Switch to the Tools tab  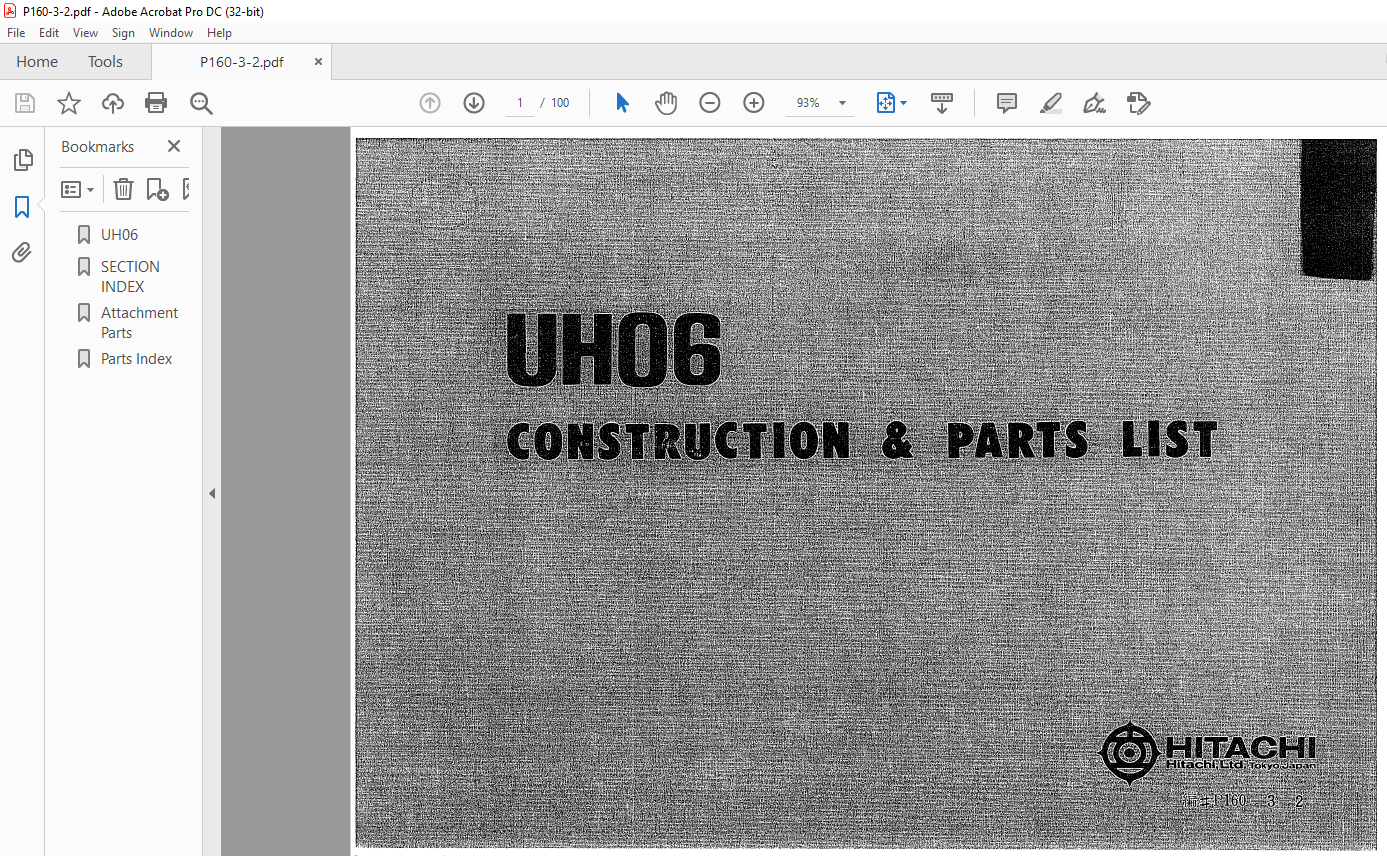pos(105,62)
